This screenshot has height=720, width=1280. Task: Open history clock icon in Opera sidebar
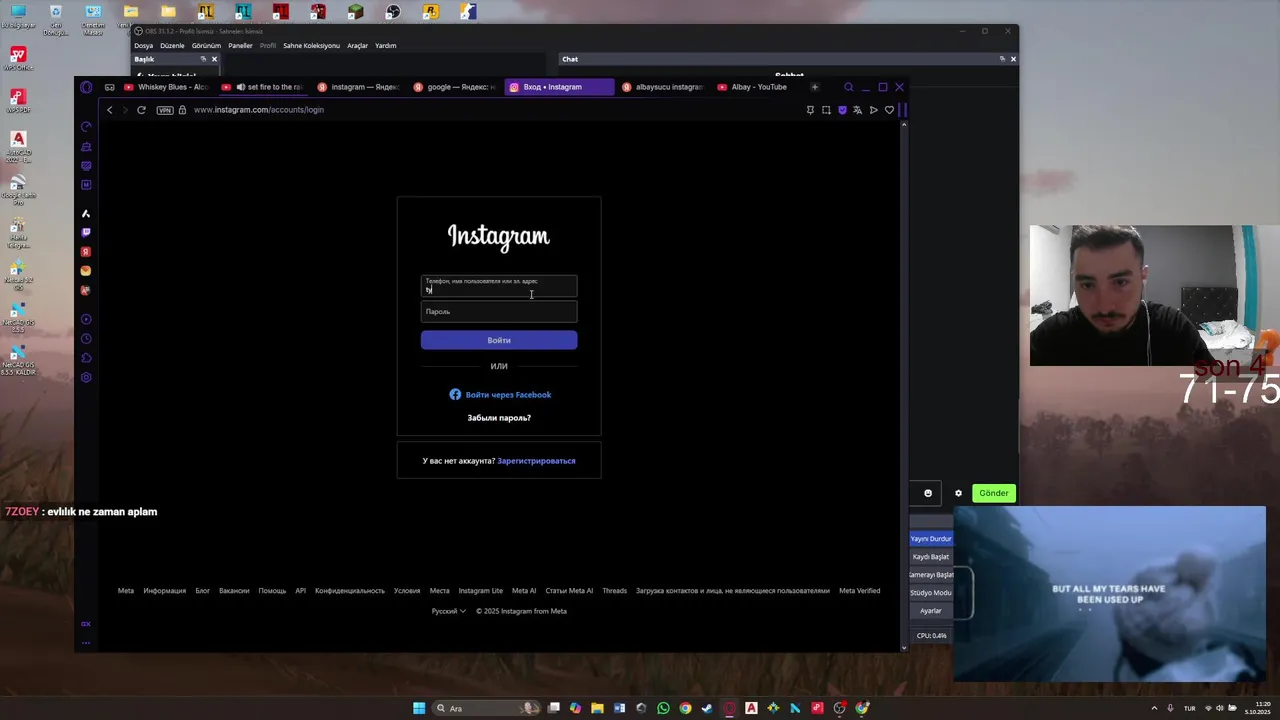point(86,339)
